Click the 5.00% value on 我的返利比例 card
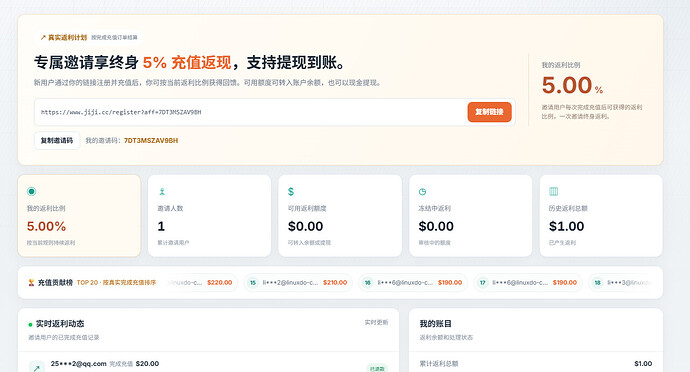 [x=46, y=226]
